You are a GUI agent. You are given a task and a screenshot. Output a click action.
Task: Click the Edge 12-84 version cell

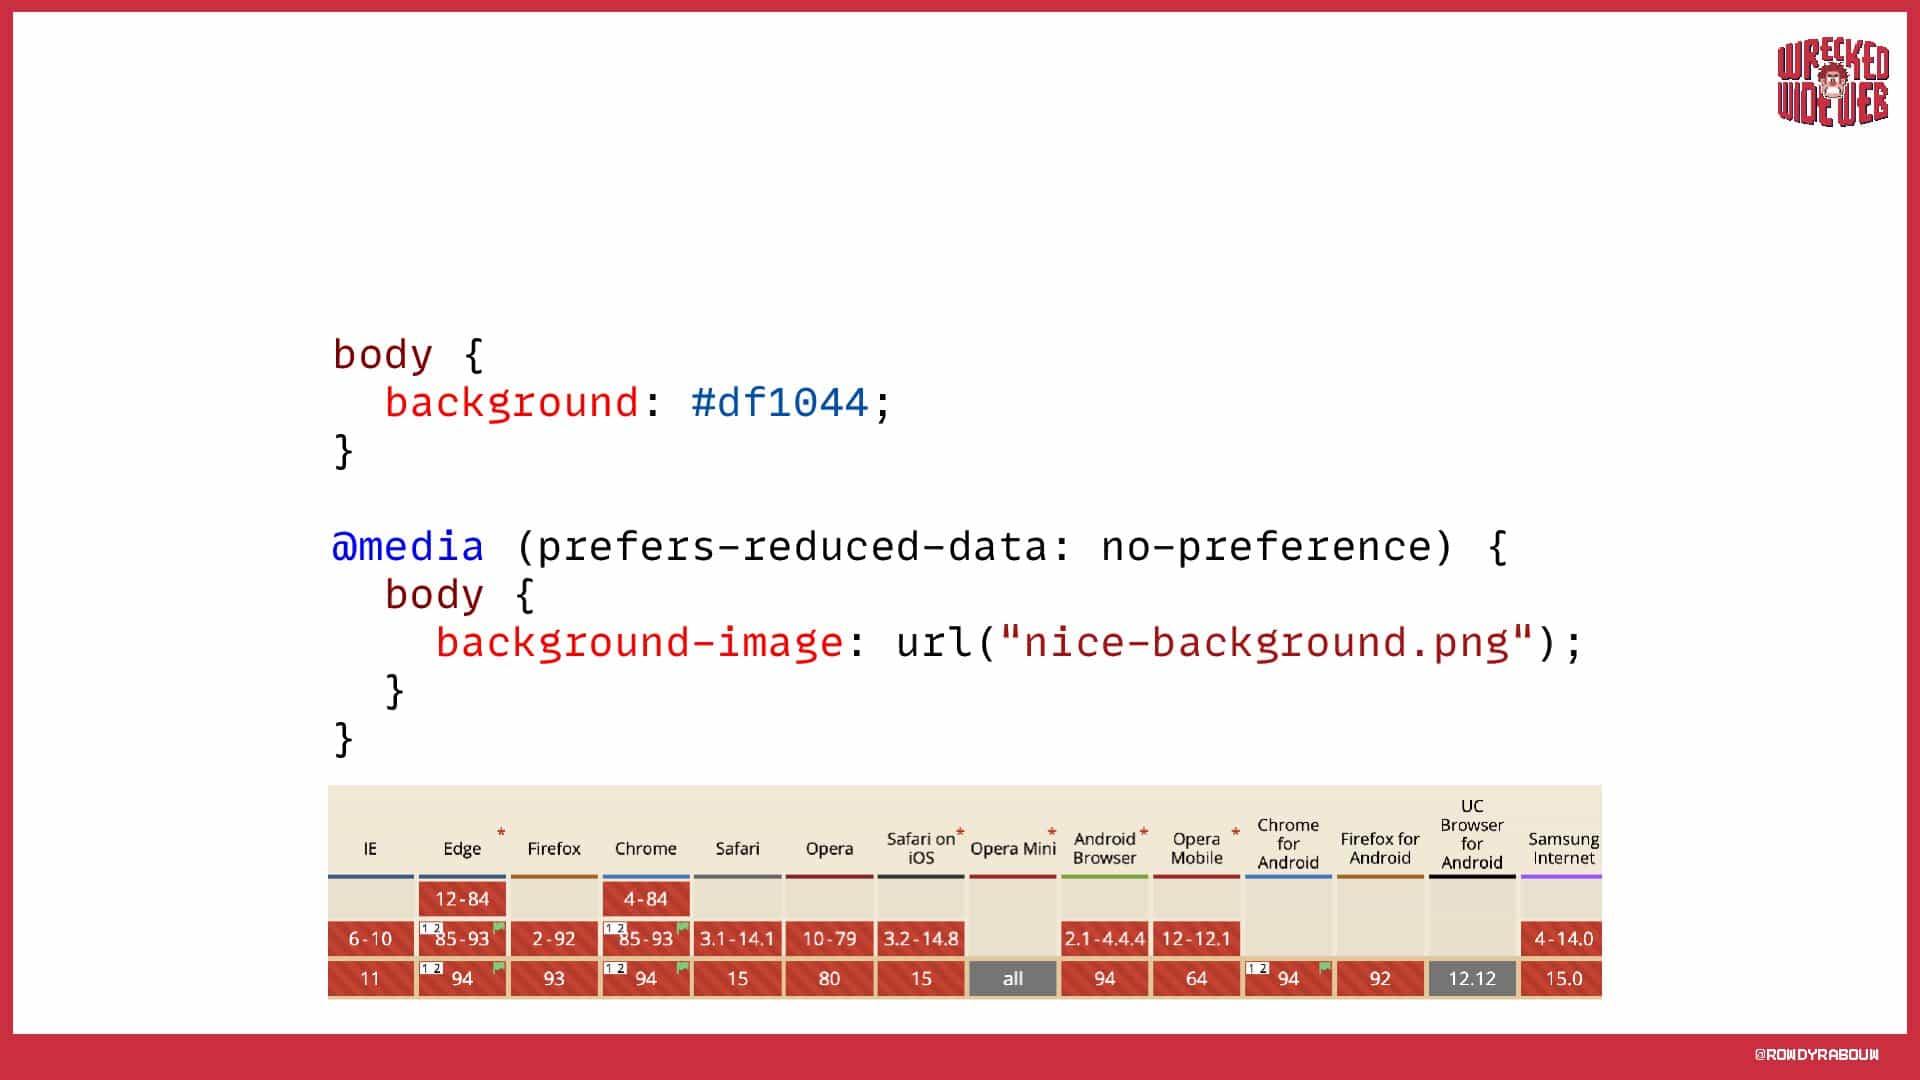pos(462,898)
